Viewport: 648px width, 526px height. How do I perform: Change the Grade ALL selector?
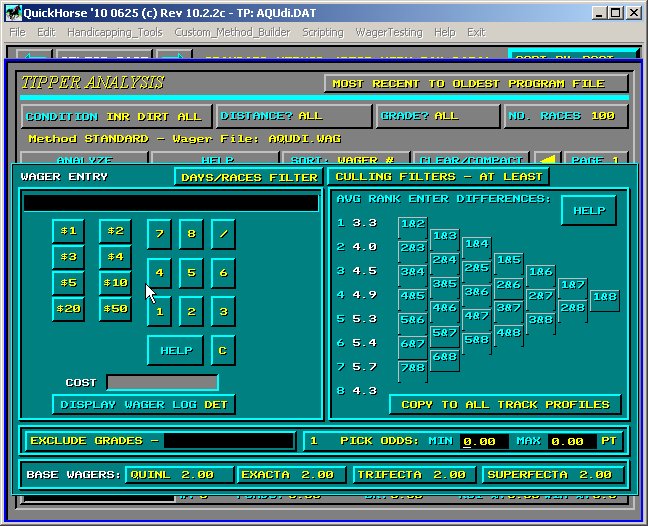click(x=438, y=116)
